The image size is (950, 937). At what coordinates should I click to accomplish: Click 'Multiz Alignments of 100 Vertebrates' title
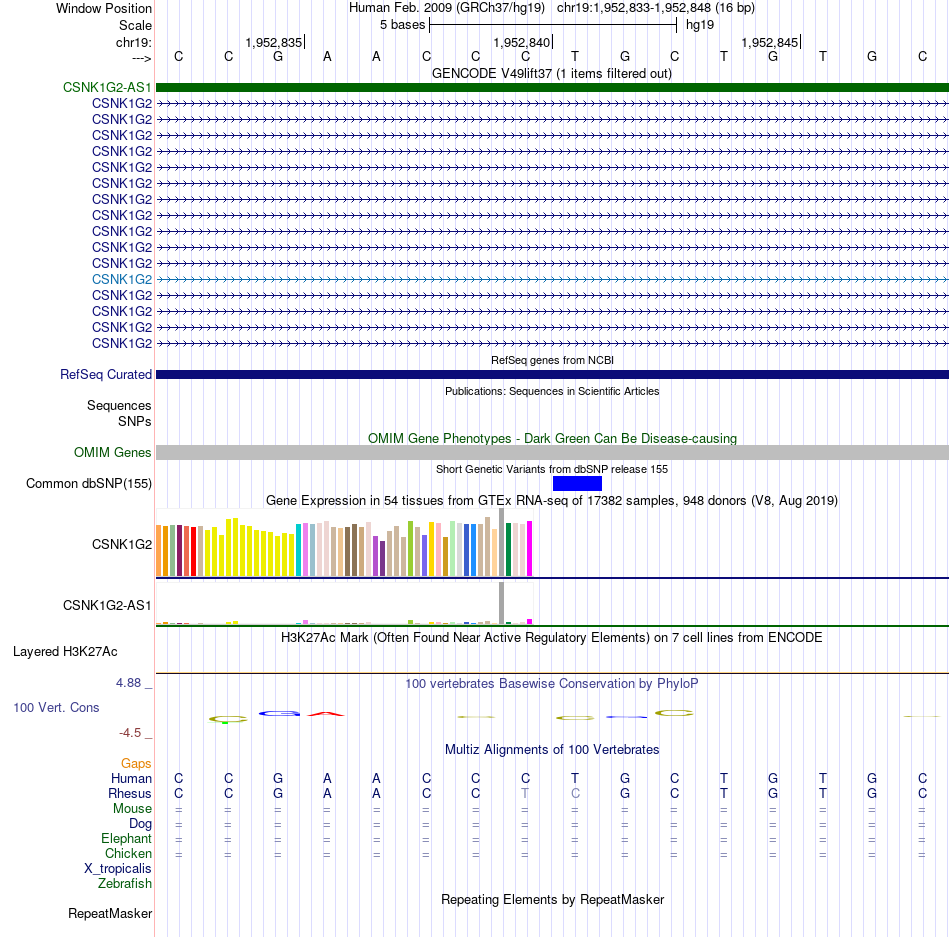tap(552, 749)
